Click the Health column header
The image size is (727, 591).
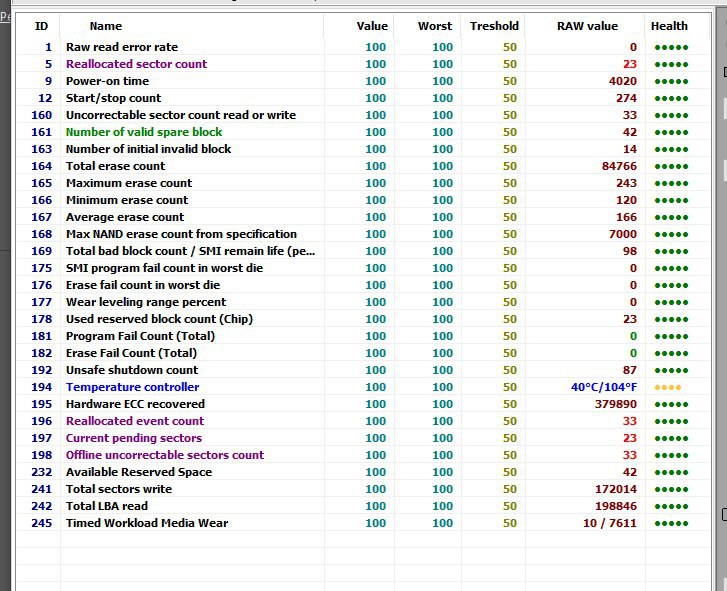point(669,26)
